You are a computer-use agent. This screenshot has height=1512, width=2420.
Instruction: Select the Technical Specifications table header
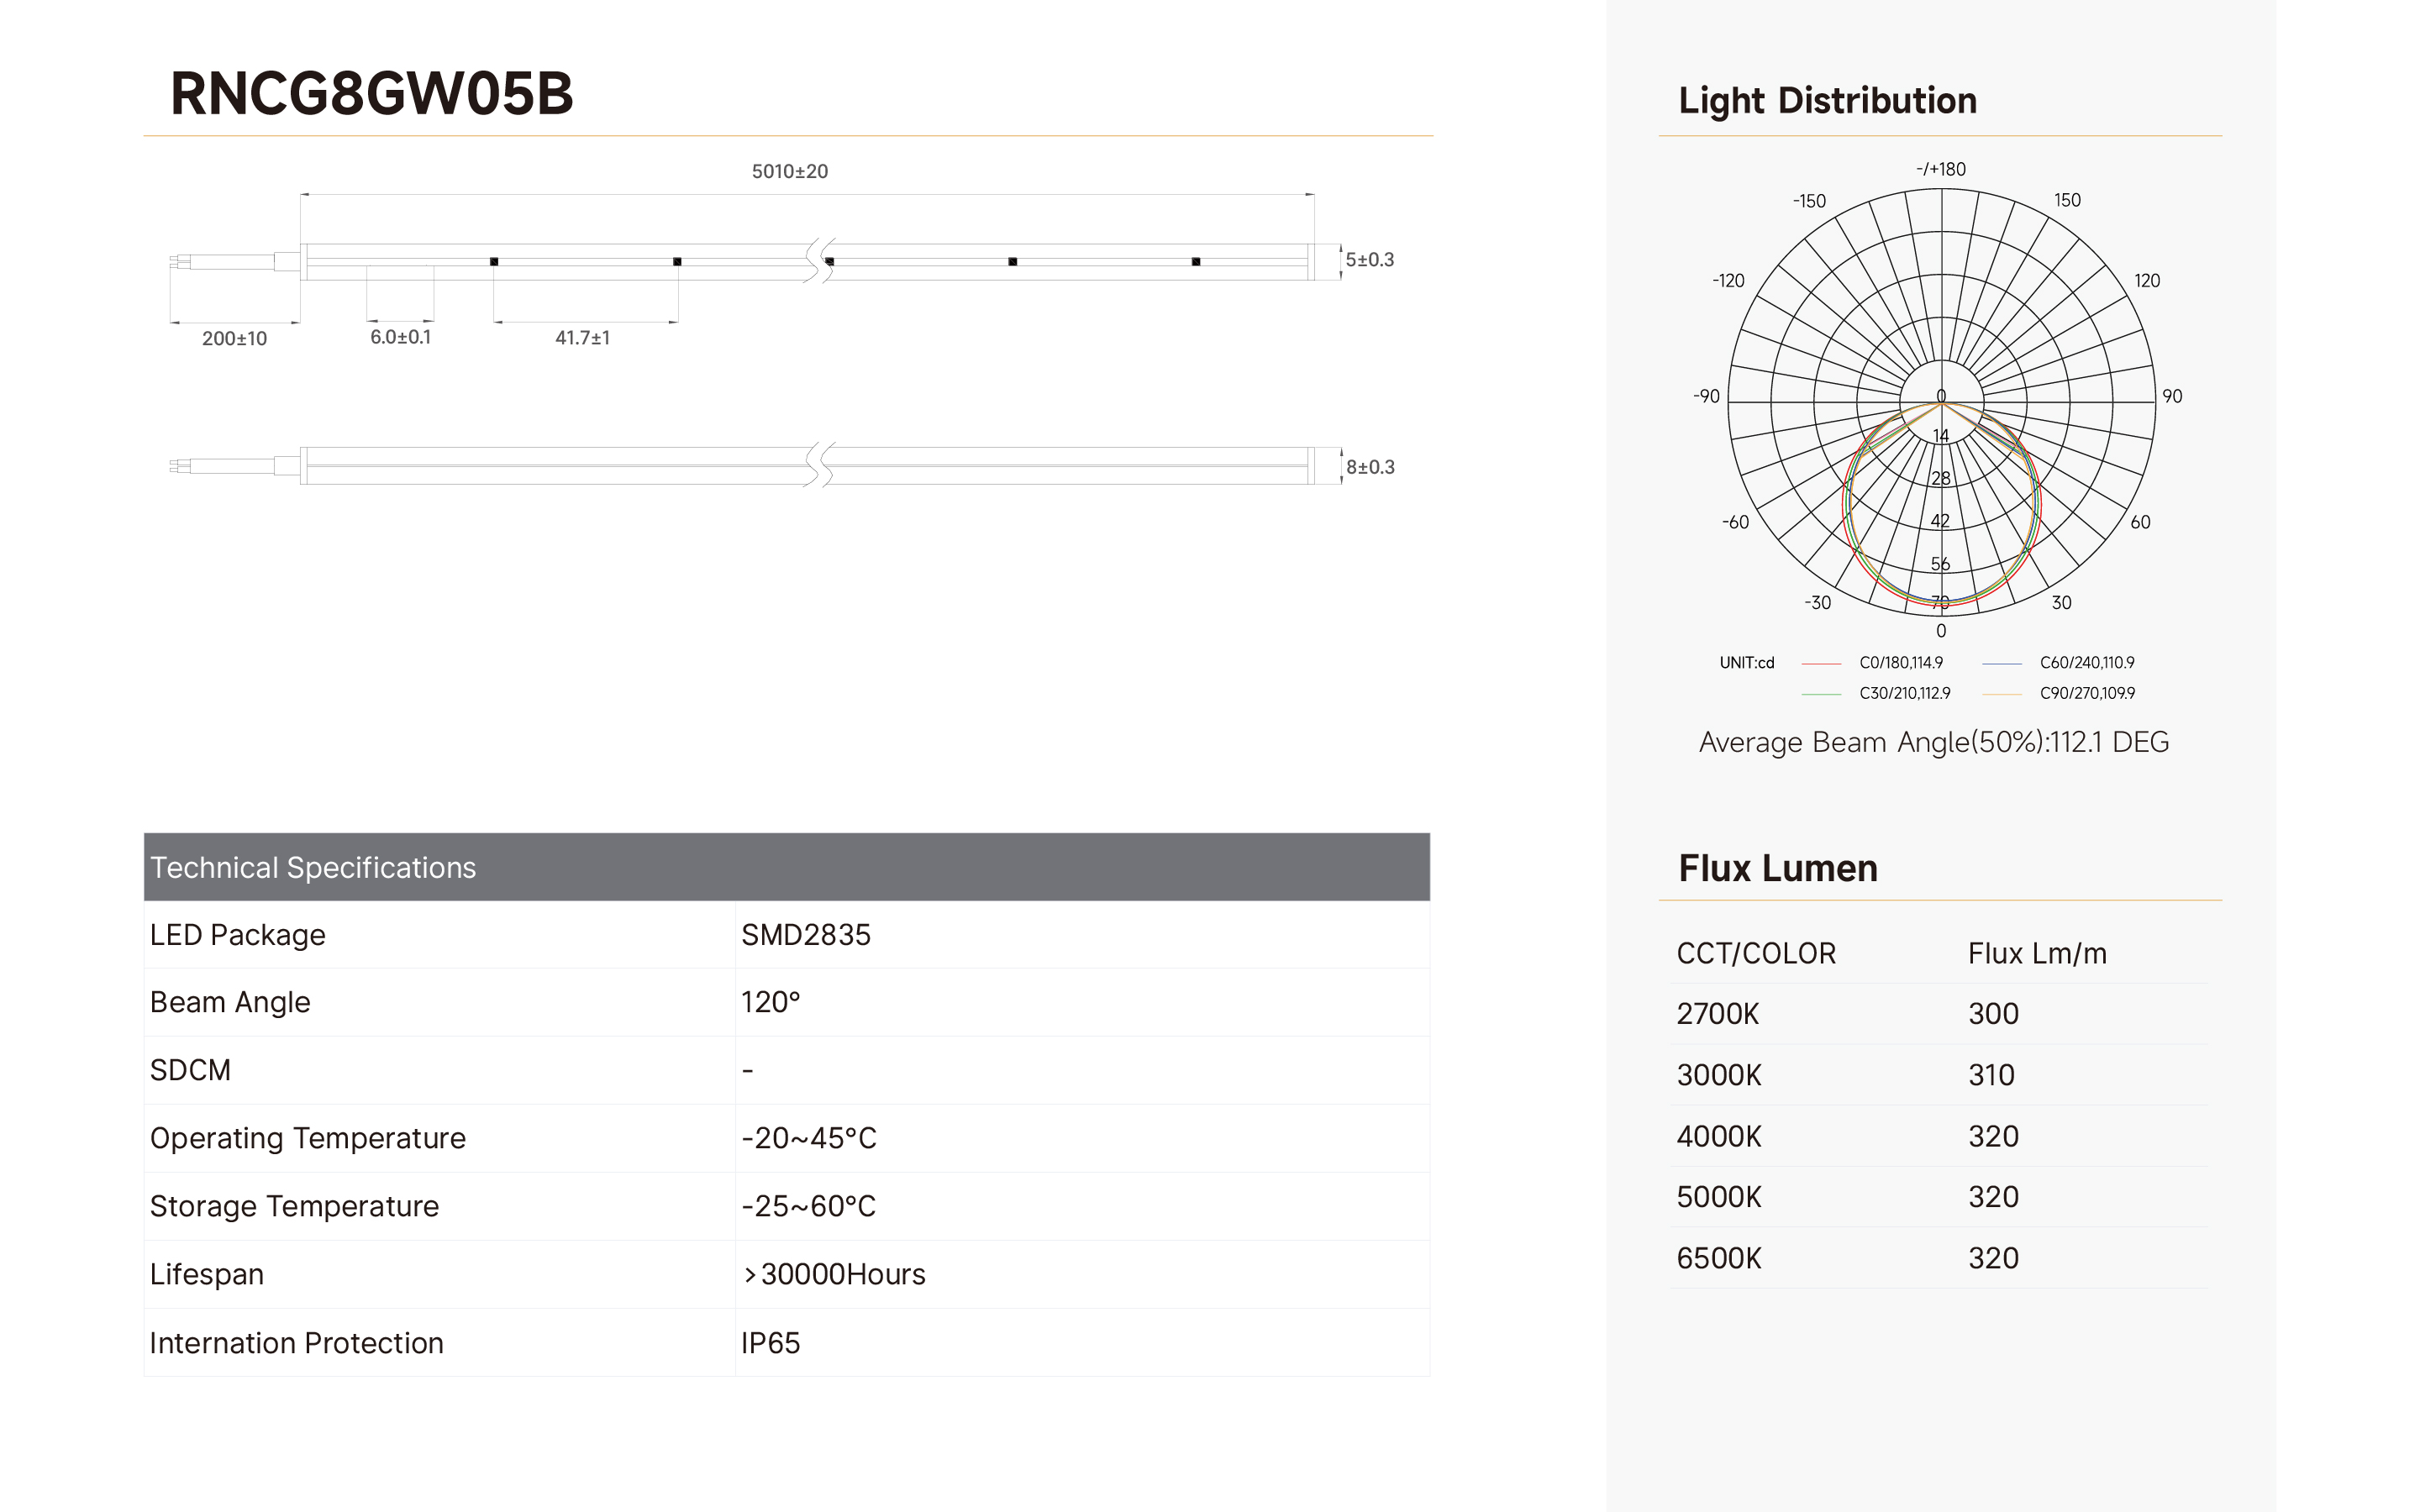pos(786,867)
